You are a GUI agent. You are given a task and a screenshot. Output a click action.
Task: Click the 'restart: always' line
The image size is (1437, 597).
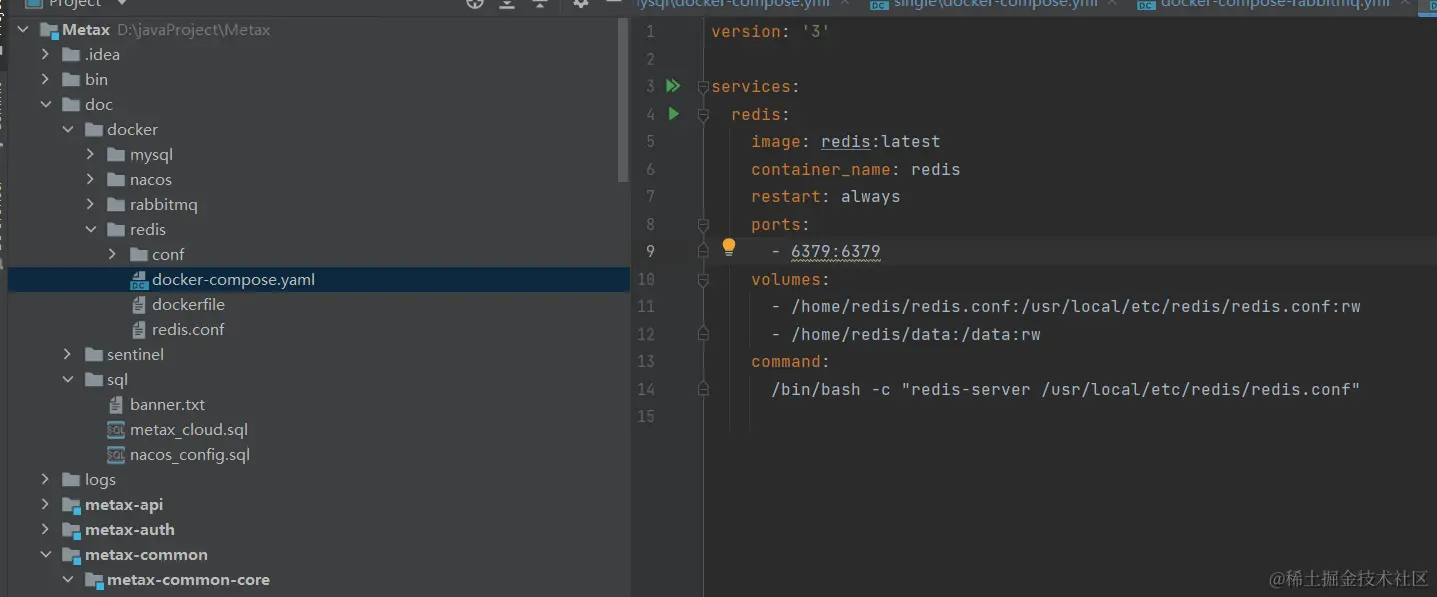826,197
